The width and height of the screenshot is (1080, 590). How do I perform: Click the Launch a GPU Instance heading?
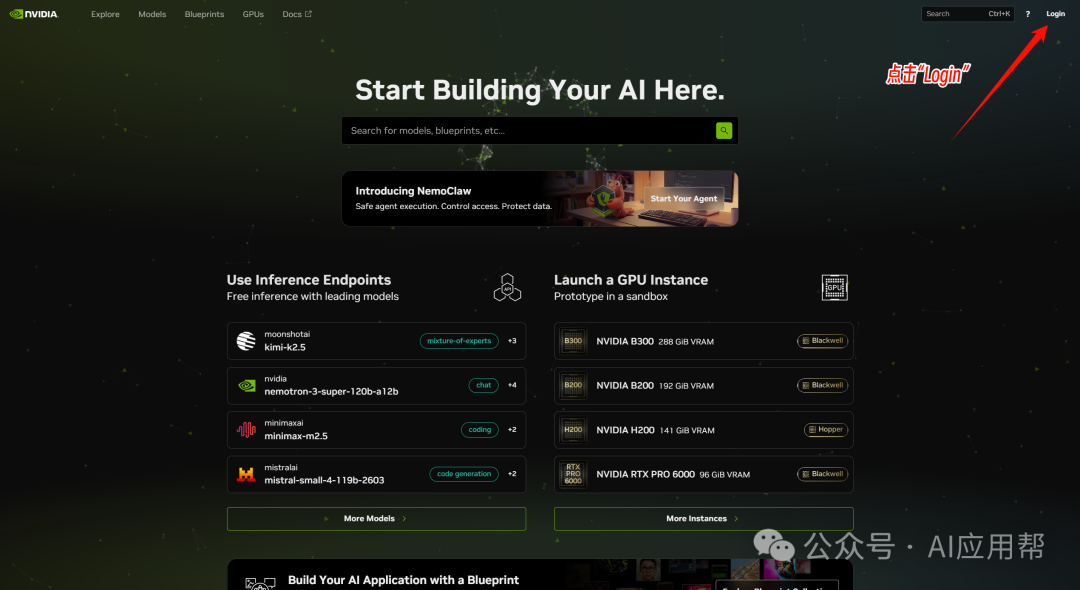click(631, 280)
